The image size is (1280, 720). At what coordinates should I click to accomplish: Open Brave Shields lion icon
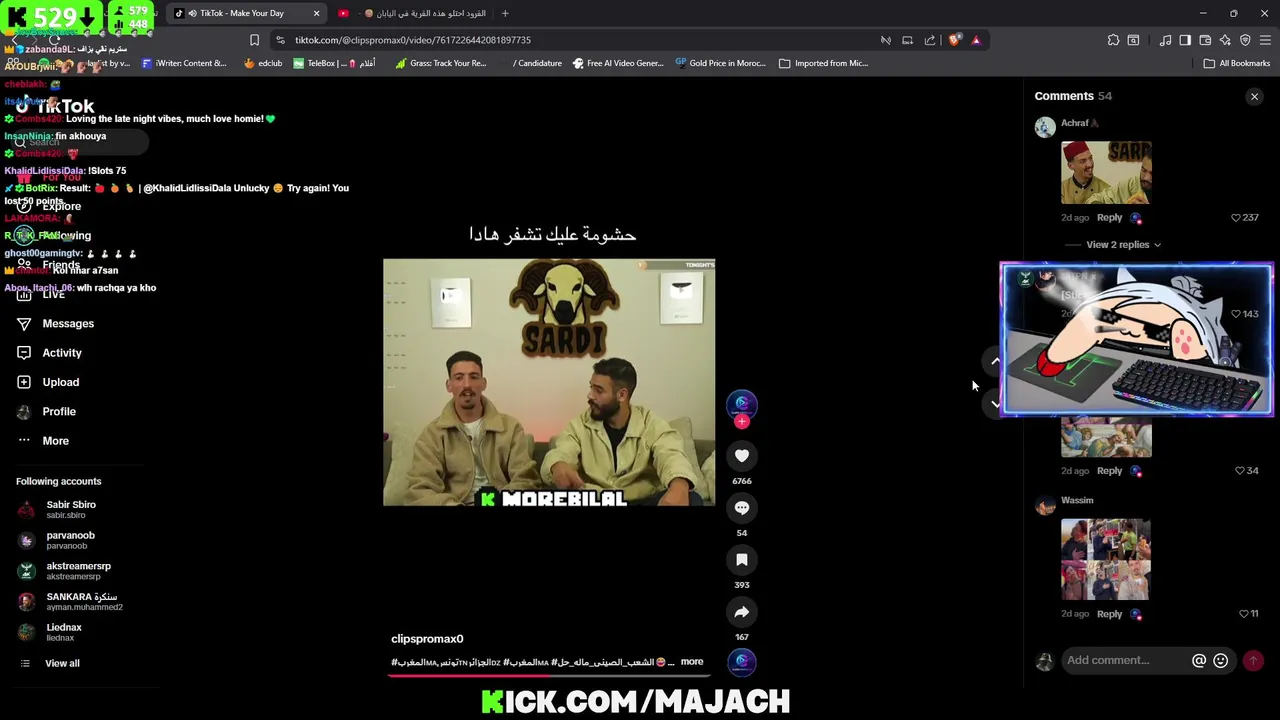pos(954,40)
